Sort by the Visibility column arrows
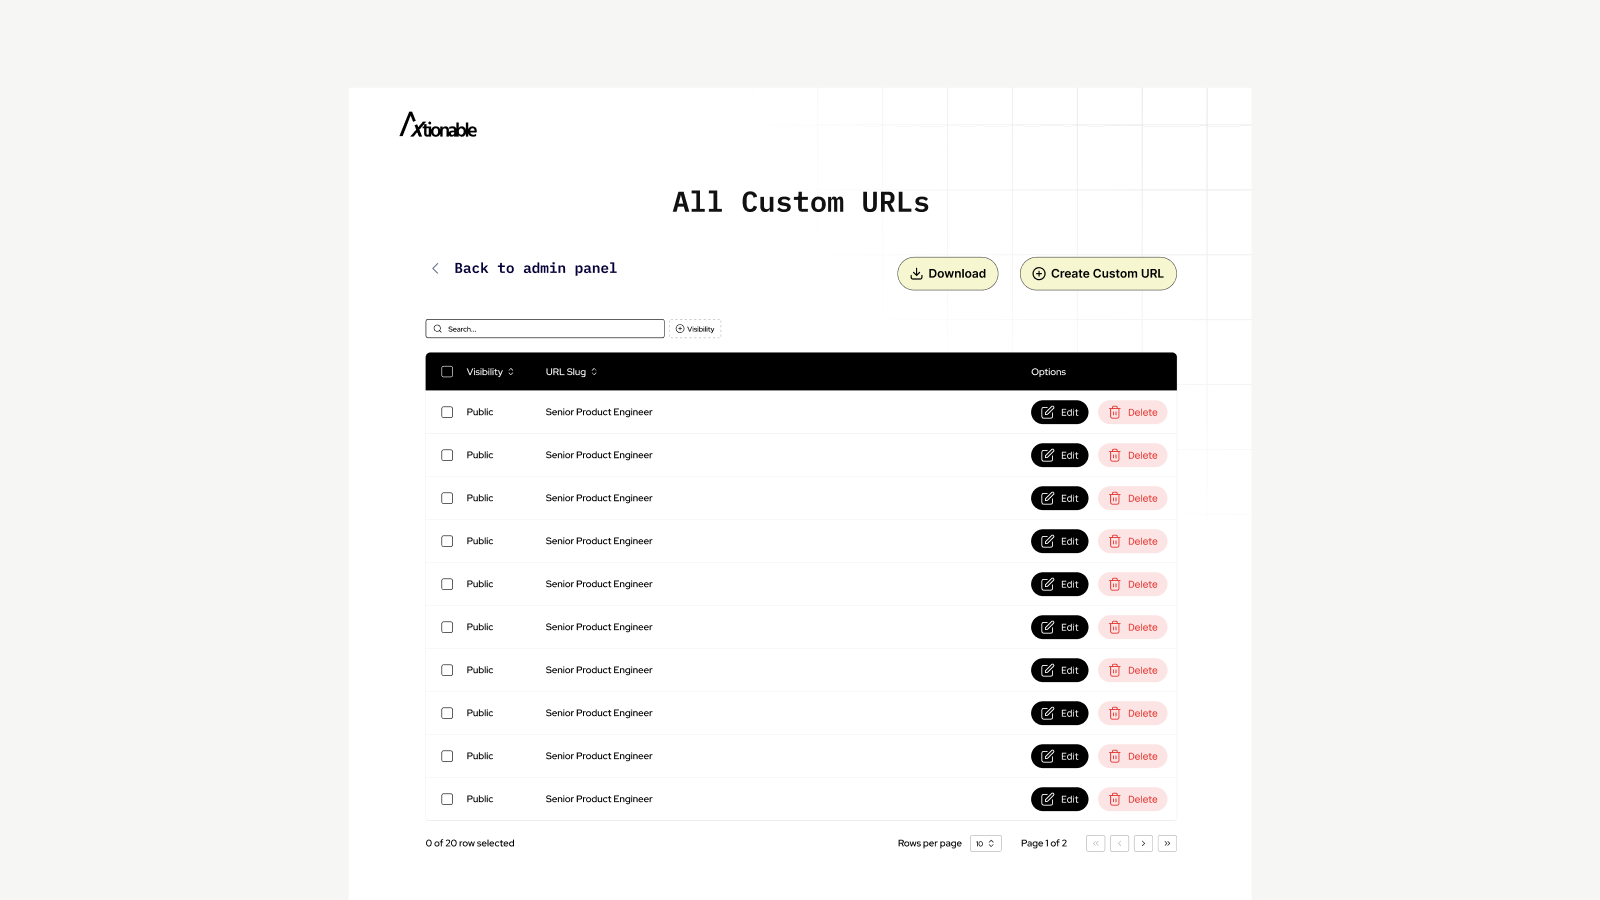 511,371
